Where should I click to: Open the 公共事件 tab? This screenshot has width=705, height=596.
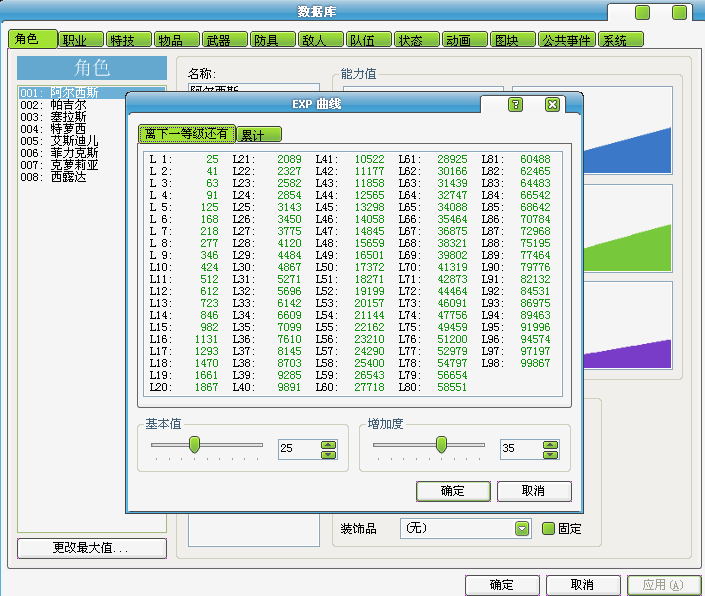pyautogui.click(x=567, y=40)
